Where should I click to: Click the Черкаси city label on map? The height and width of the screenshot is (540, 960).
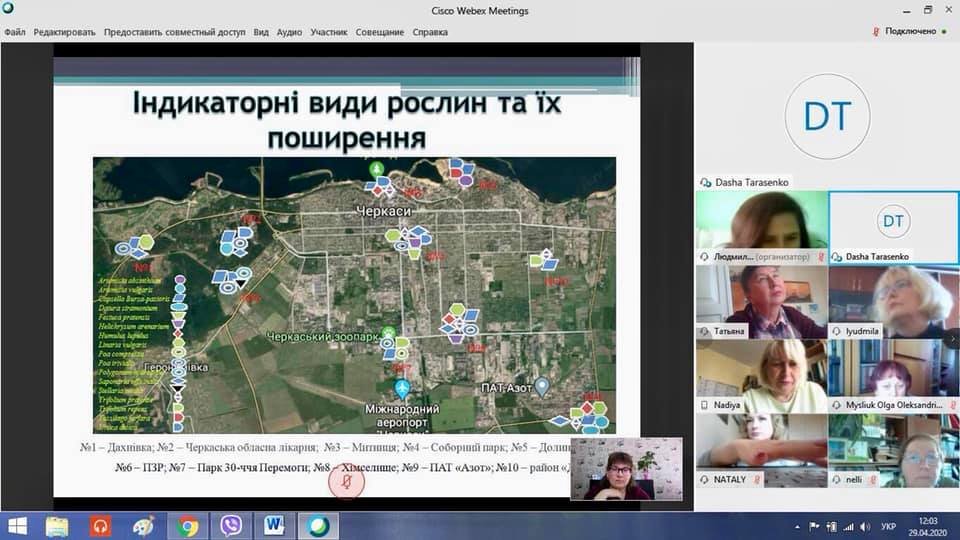[x=384, y=211]
